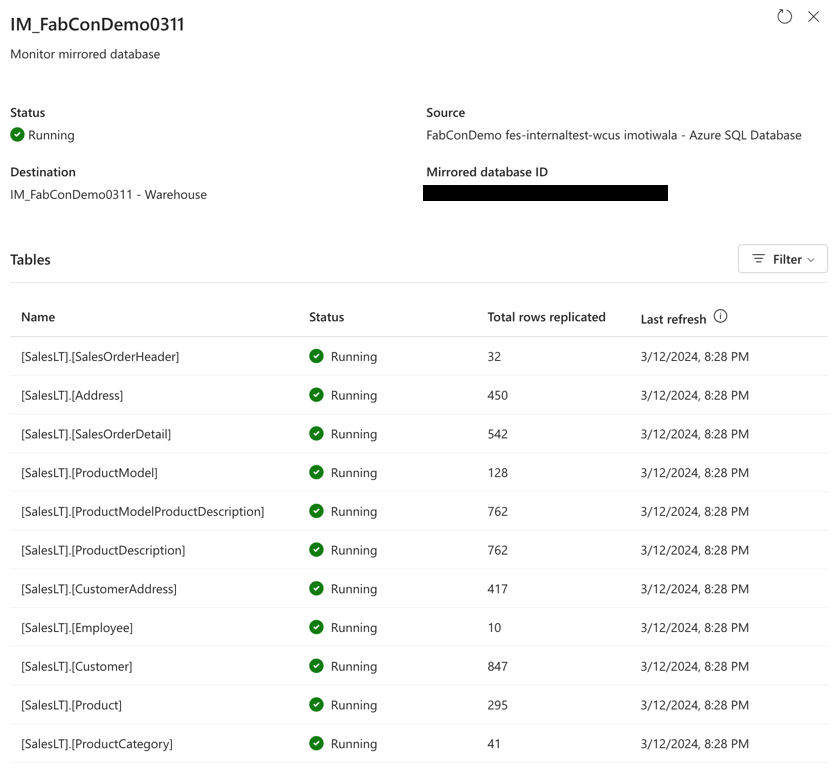Click the 762 value in ProductDescription row
Screen dimensions: 834x779
pos(498,551)
